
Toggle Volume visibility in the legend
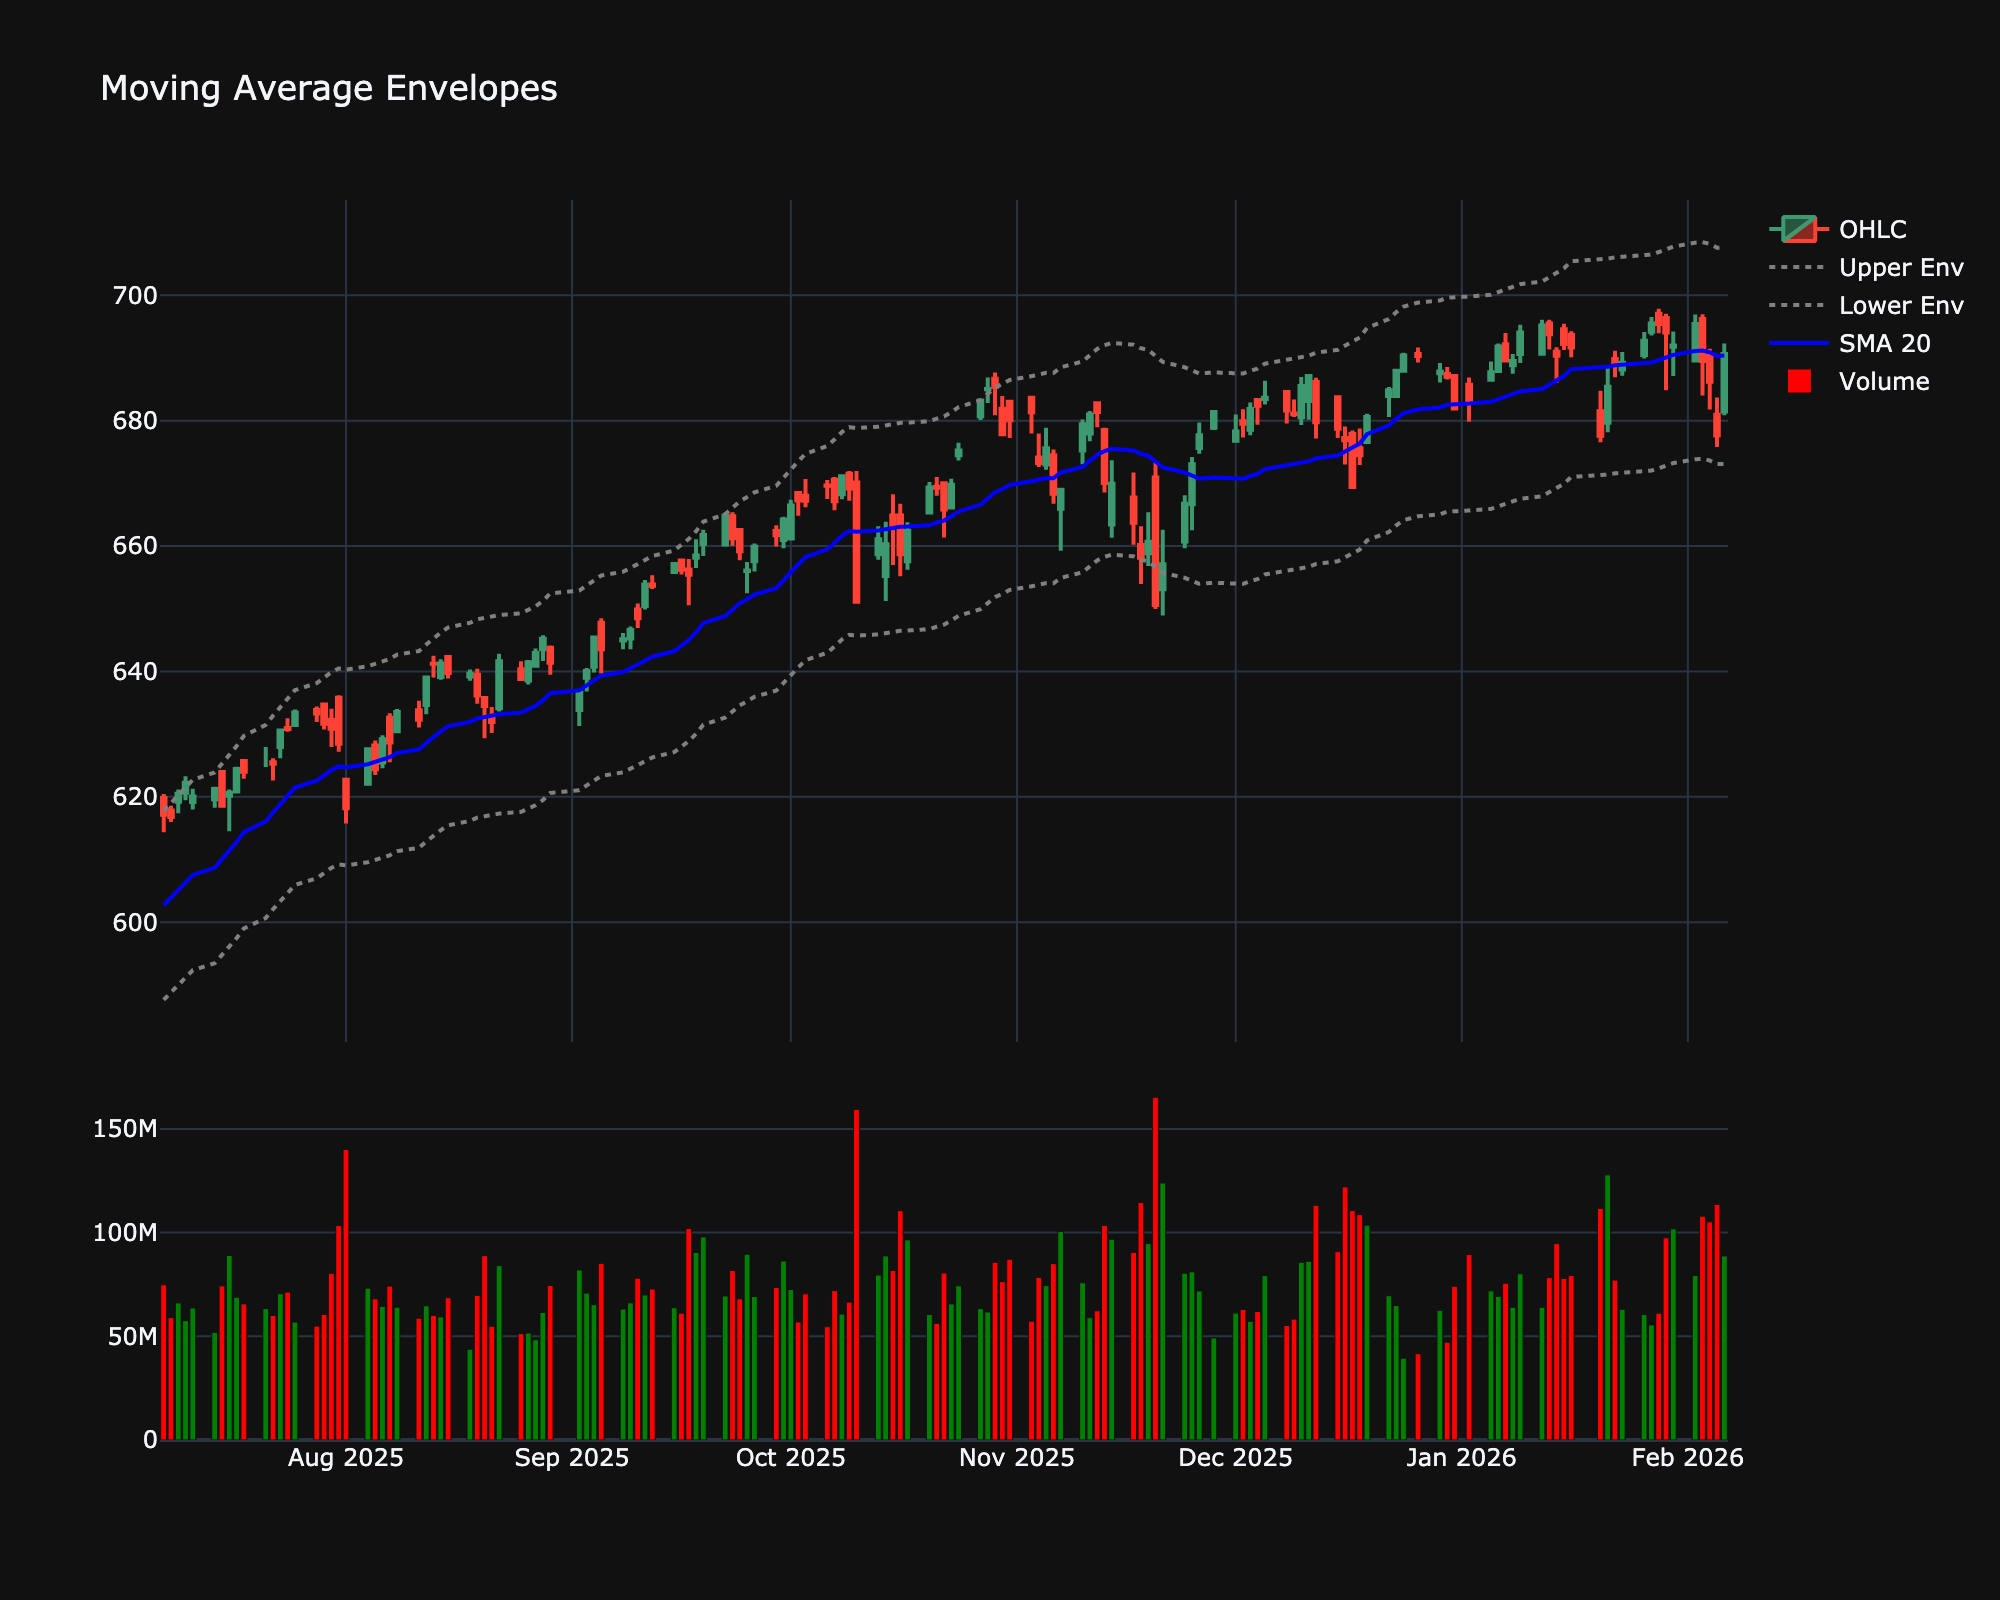pos(1885,381)
